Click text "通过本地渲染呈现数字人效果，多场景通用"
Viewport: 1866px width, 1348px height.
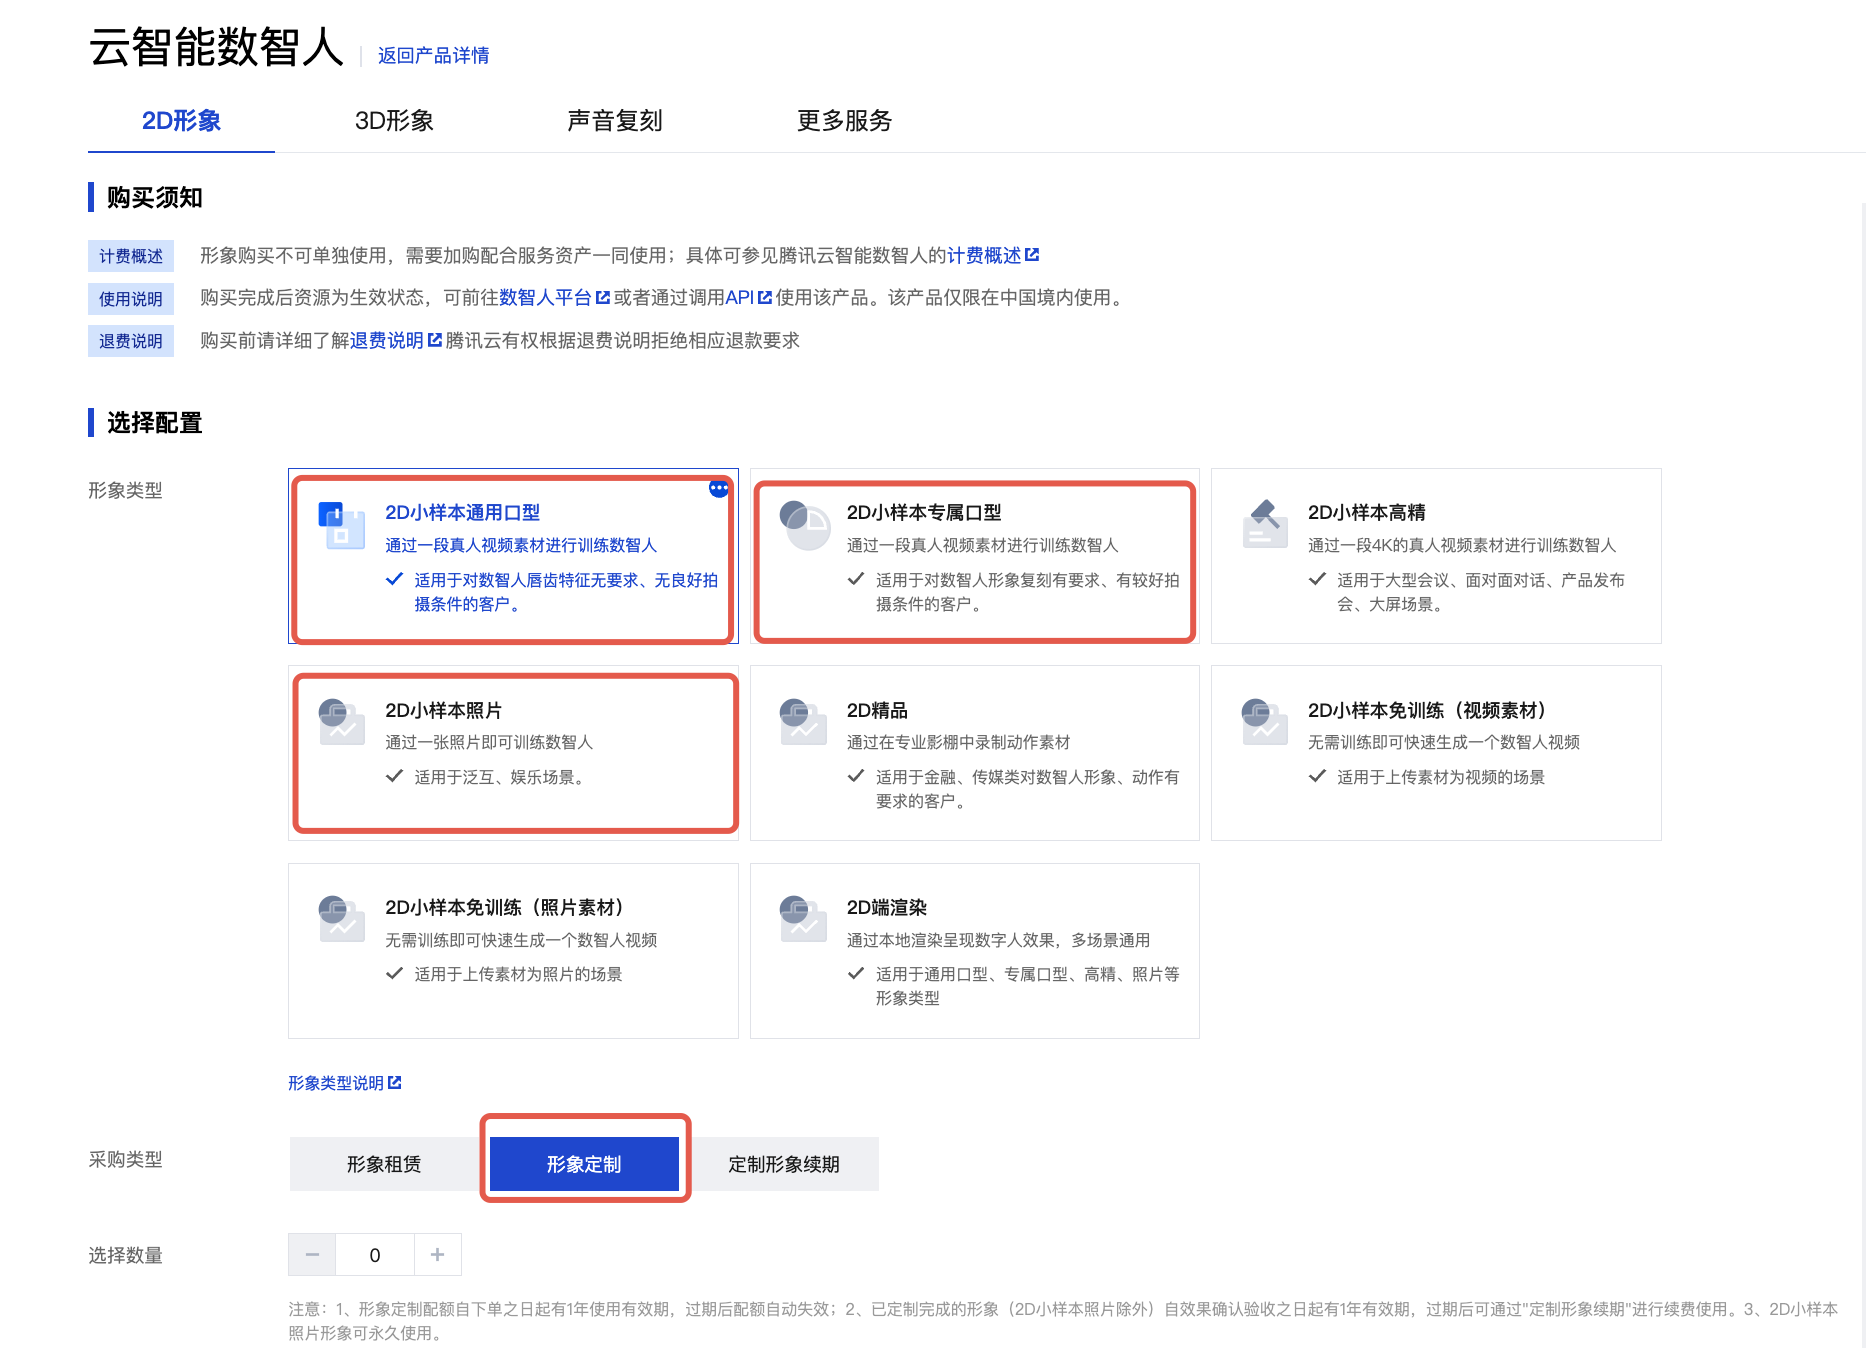(x=998, y=940)
